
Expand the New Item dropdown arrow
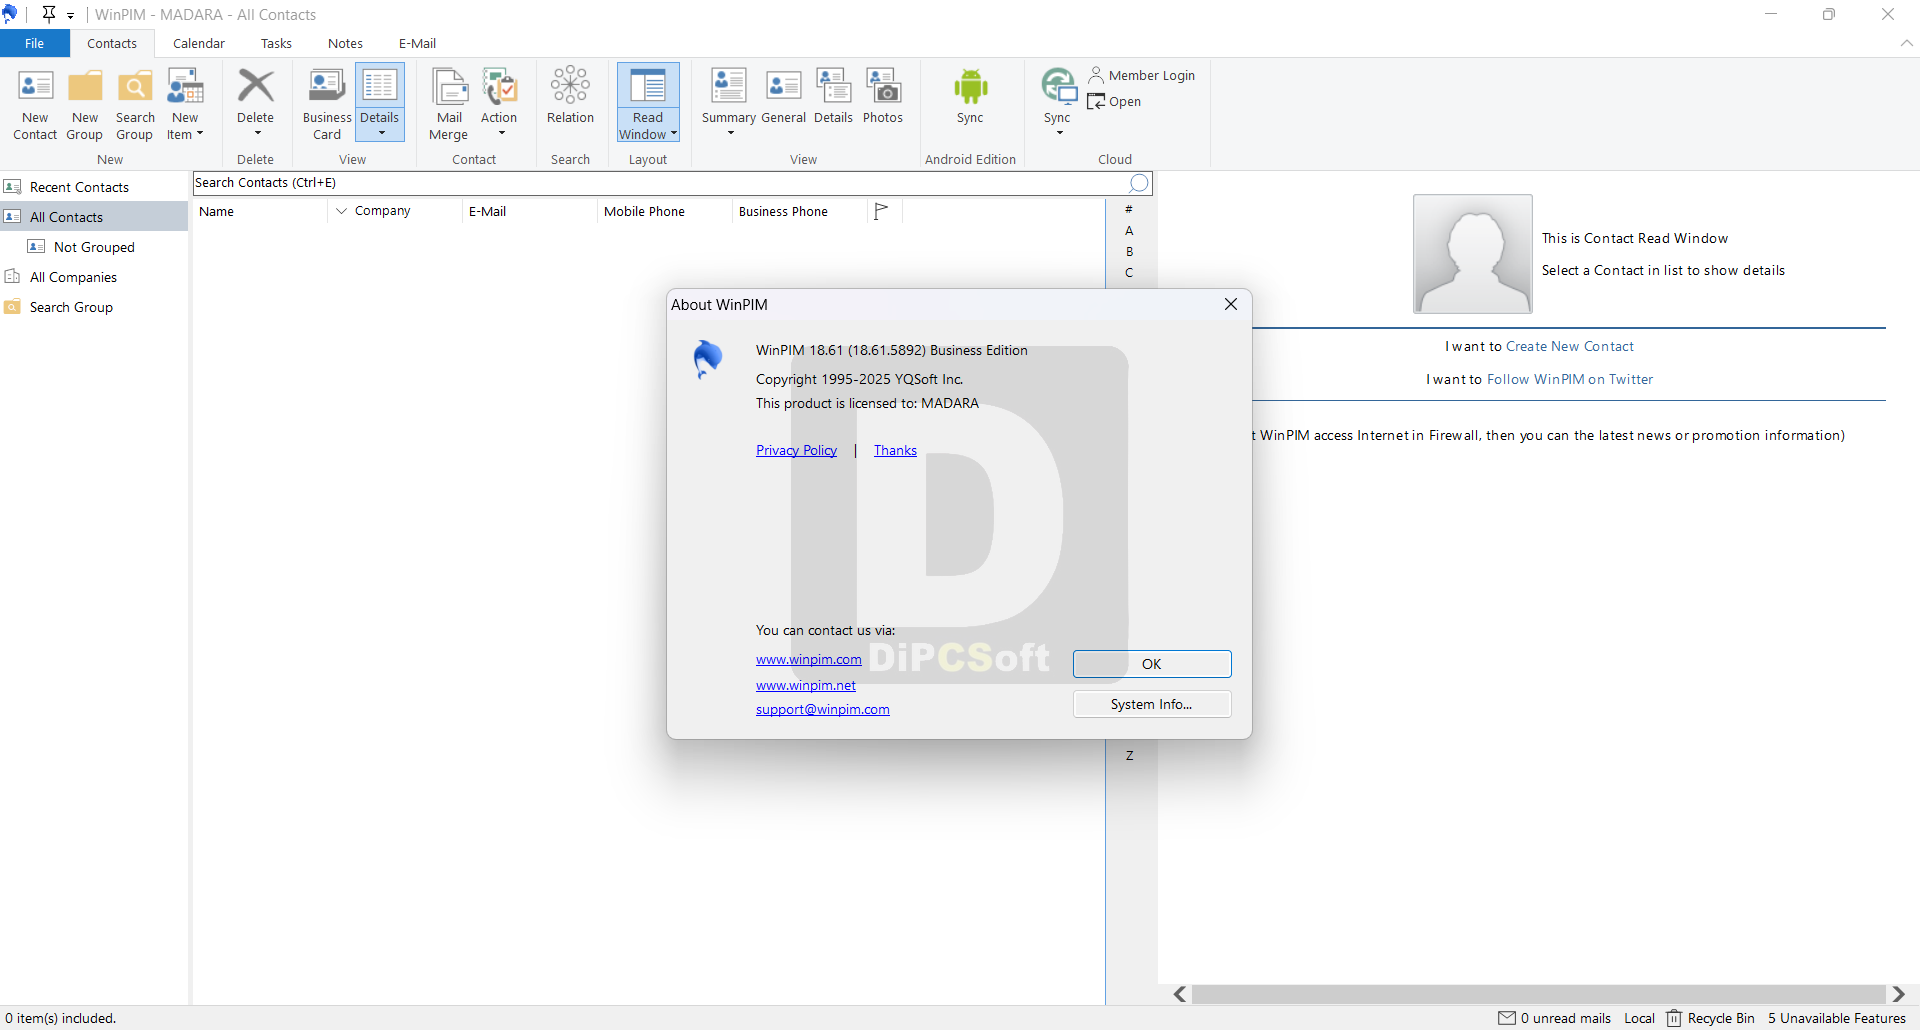pyautogui.click(x=200, y=134)
